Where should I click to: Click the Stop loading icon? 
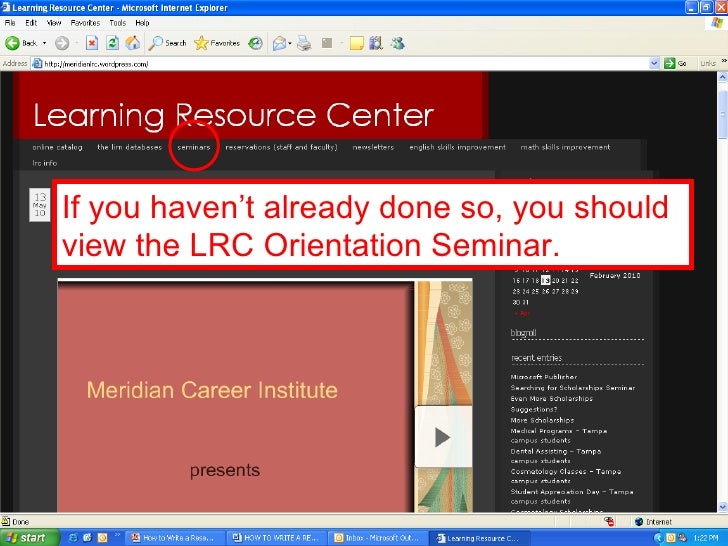(91, 43)
